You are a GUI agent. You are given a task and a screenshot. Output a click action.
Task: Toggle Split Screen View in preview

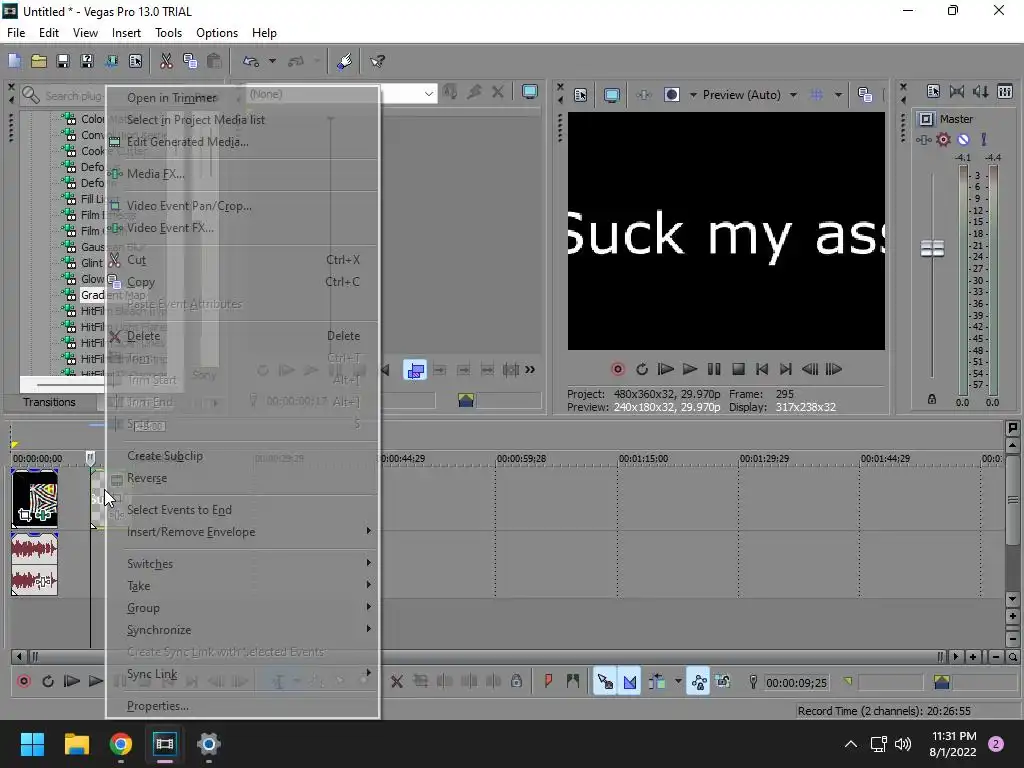(x=671, y=95)
